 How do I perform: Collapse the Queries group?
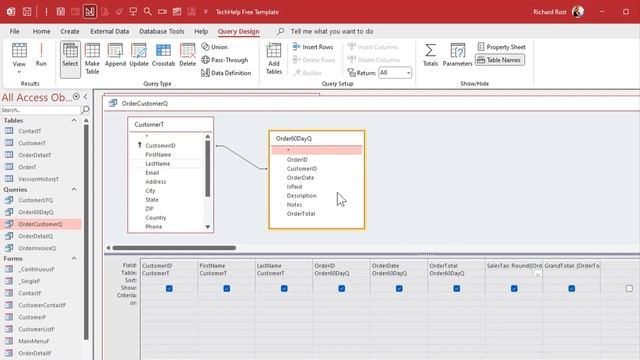pyautogui.click(x=74, y=189)
